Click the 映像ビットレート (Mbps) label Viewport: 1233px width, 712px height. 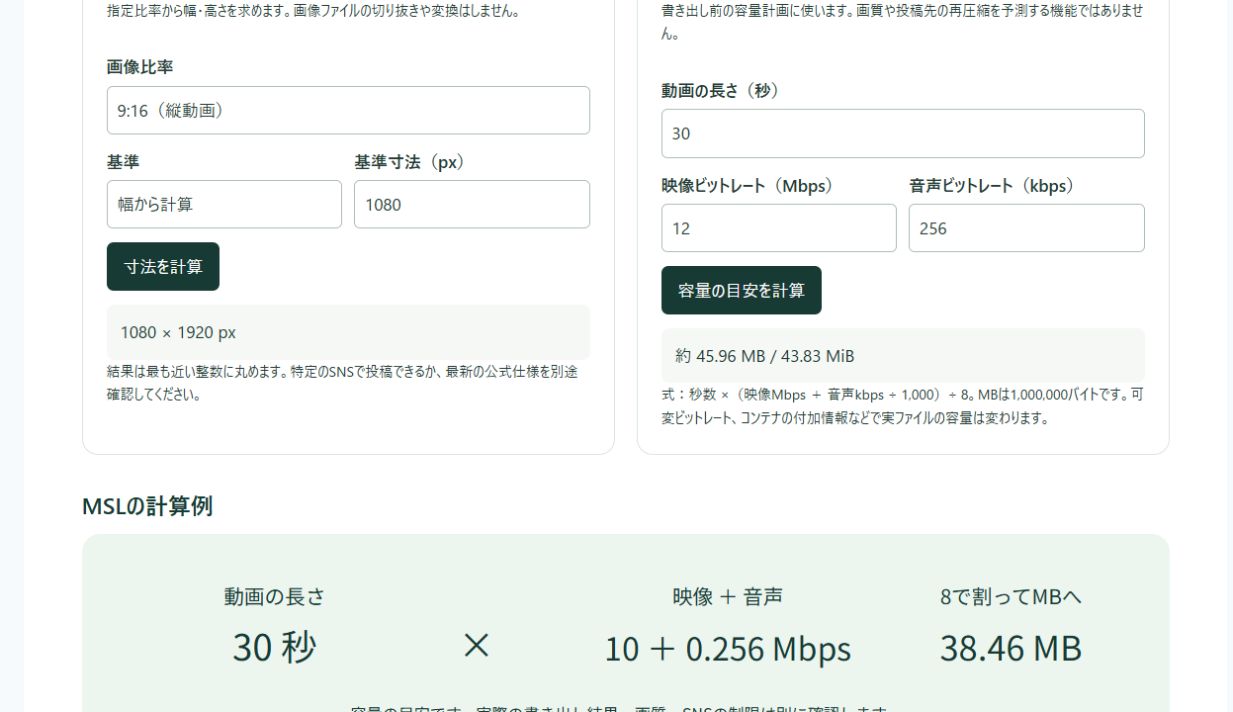coord(747,186)
